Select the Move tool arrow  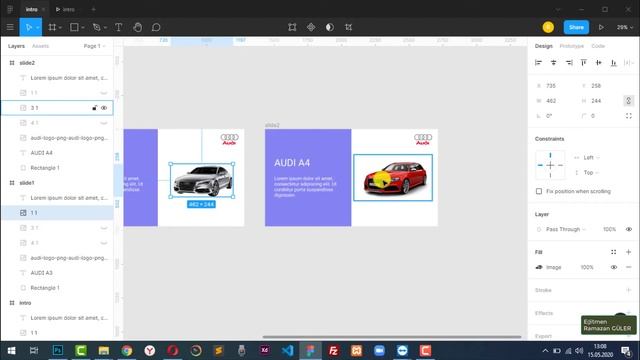point(28,27)
